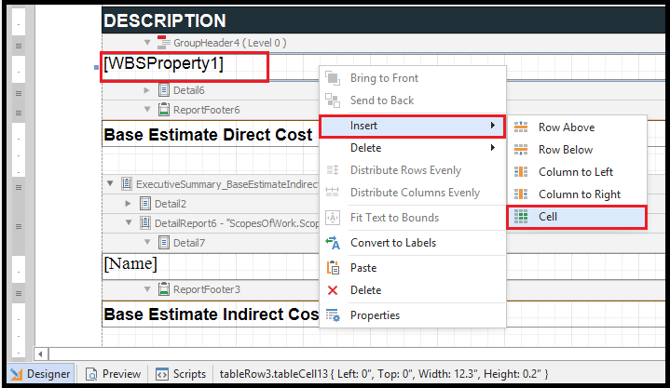Image resolution: width=670 pixels, height=388 pixels.
Task: Collapse the ExecutiveSummary_BaseEstimateIndirect report band
Action: (x=110, y=183)
